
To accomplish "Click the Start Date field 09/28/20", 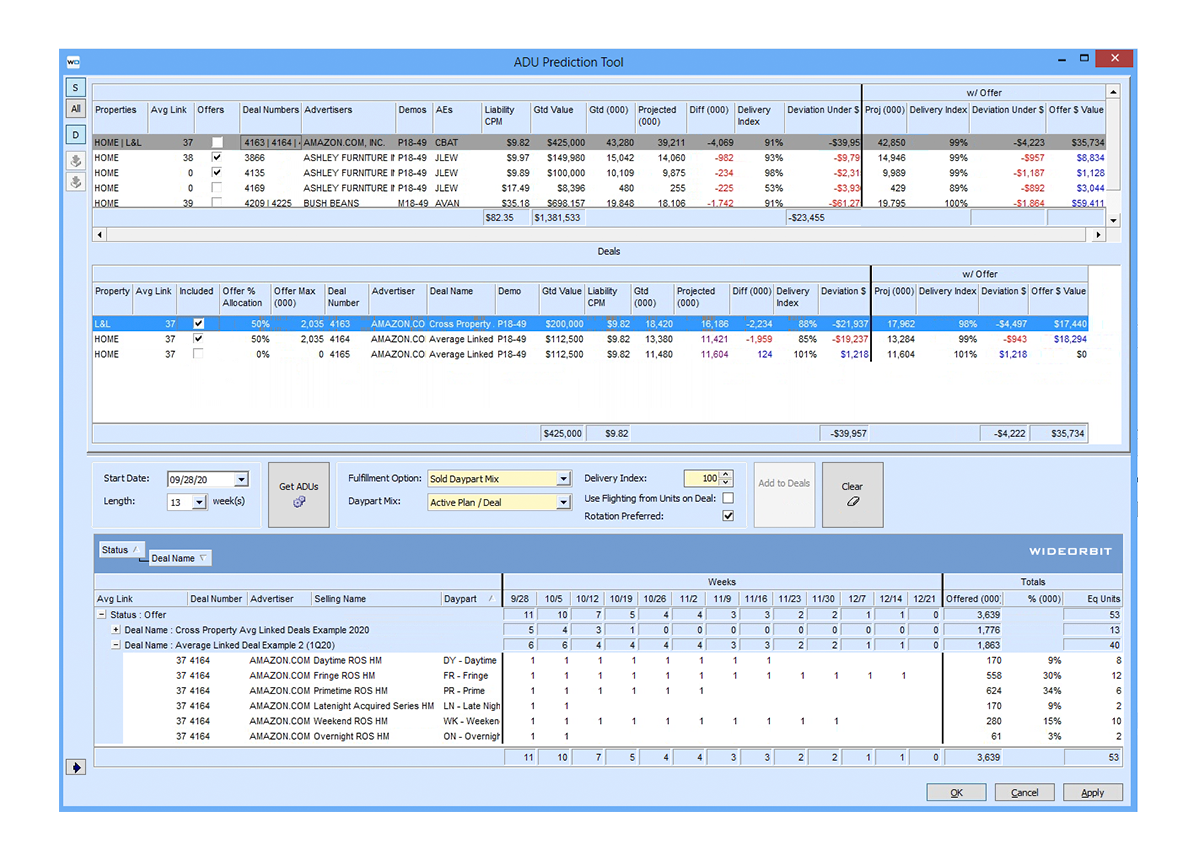I will [x=200, y=479].
